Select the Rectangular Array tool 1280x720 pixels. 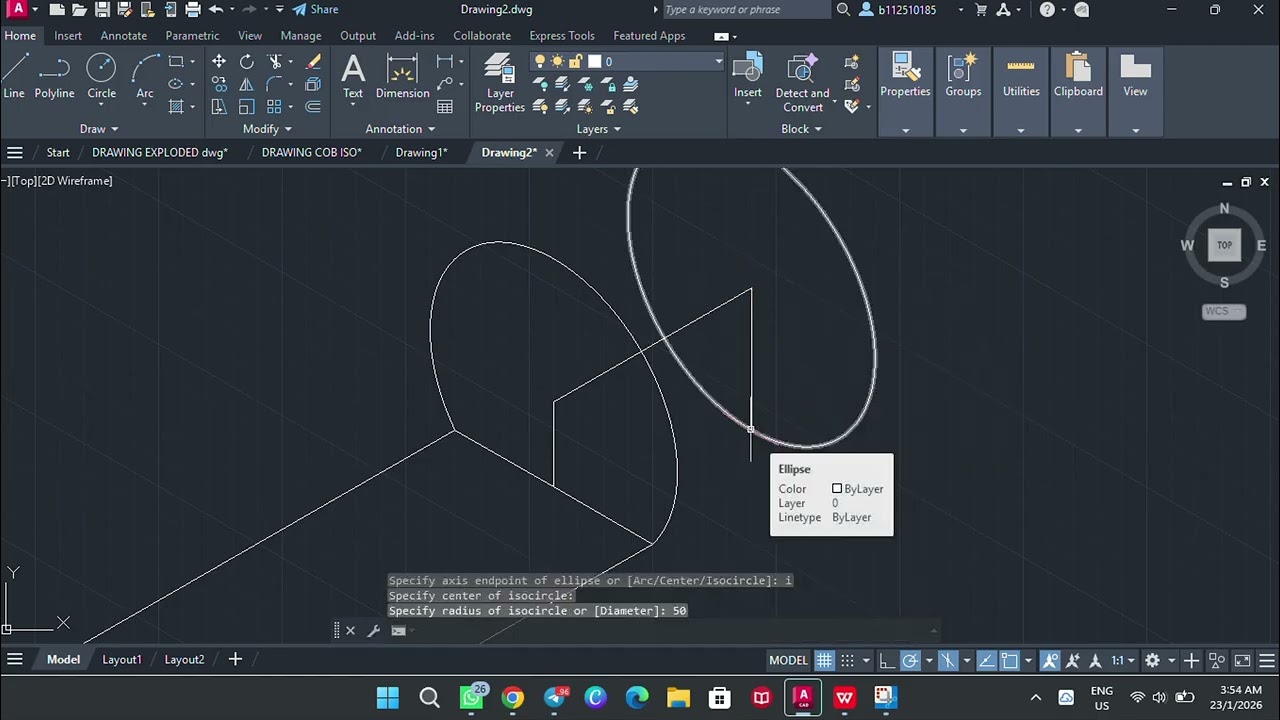[x=275, y=106]
